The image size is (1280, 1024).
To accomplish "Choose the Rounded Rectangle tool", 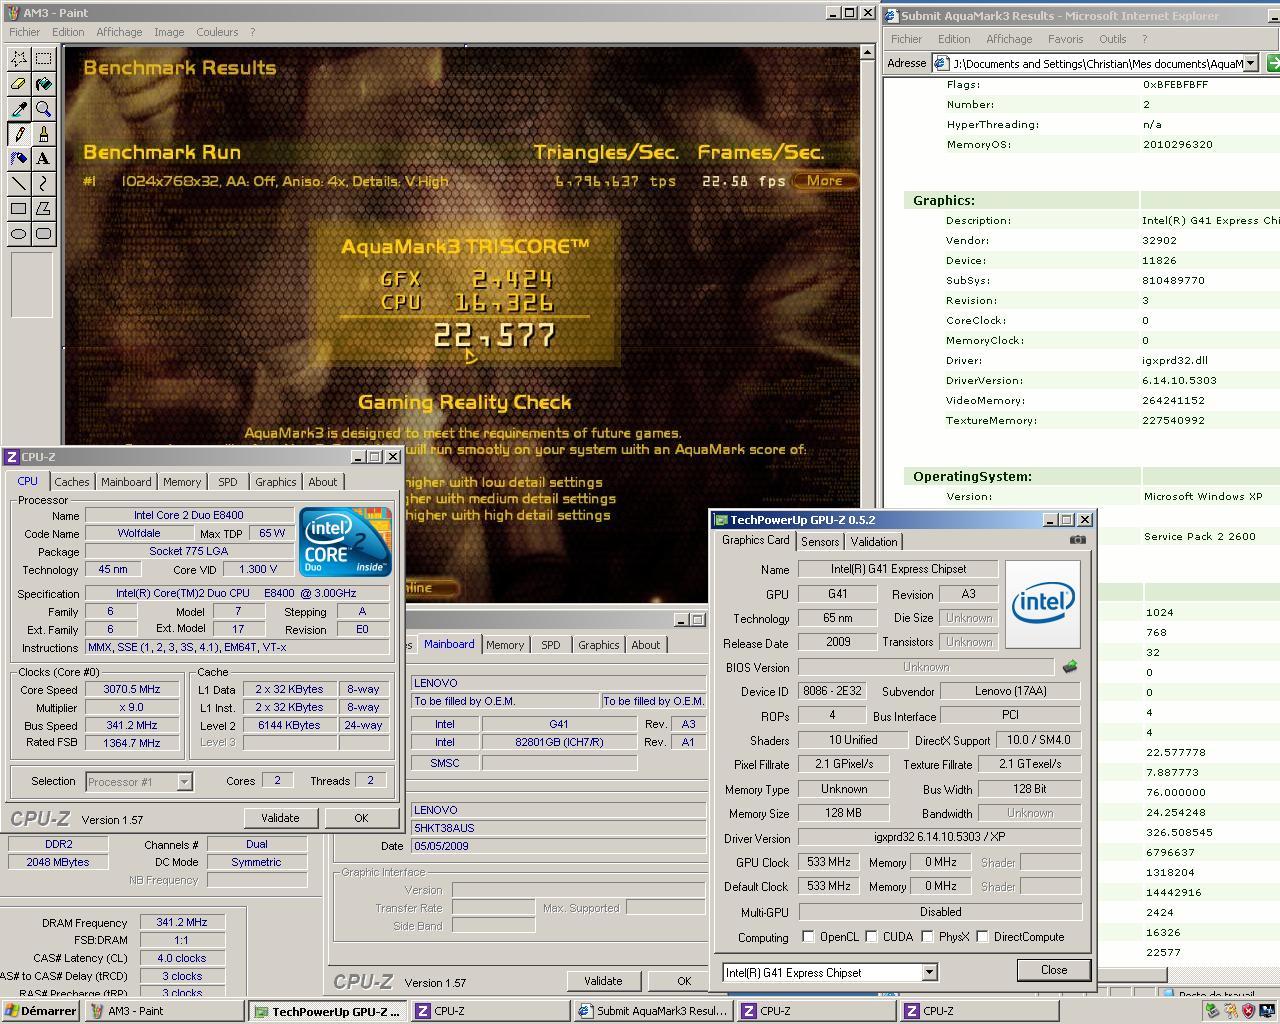I will pos(44,234).
